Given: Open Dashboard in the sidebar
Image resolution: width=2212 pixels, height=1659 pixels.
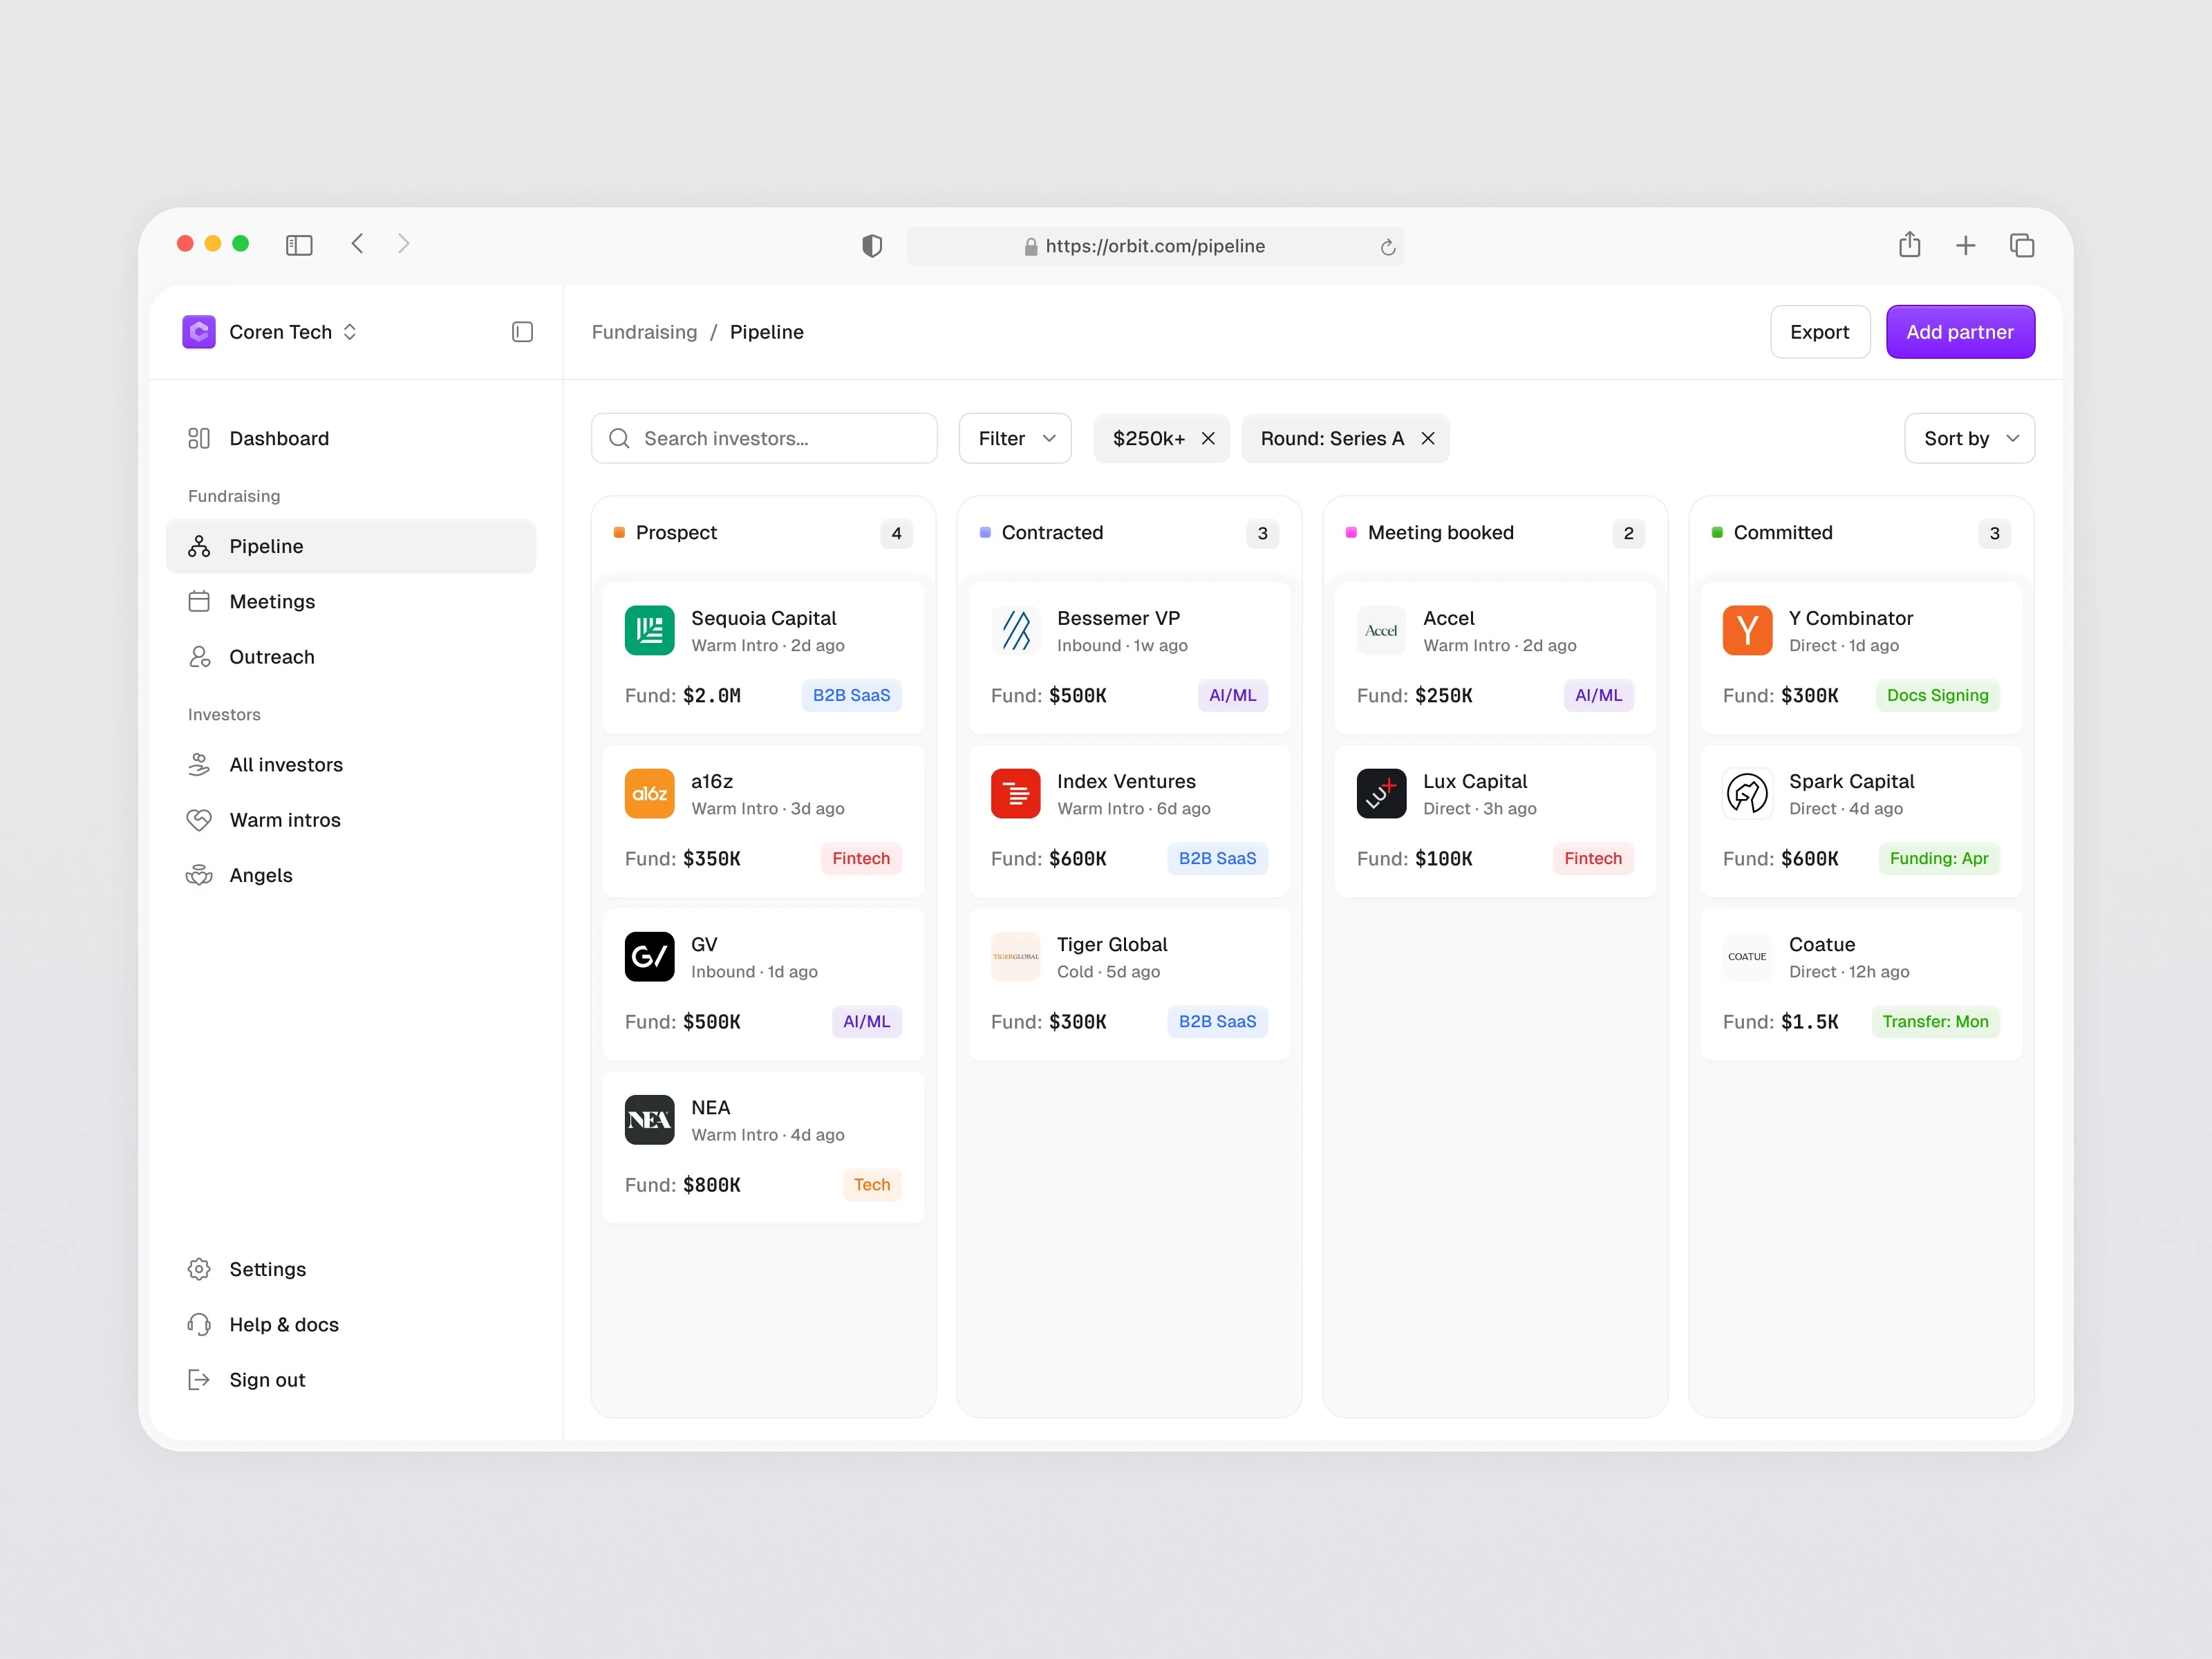Looking at the screenshot, I should point(351,439).
